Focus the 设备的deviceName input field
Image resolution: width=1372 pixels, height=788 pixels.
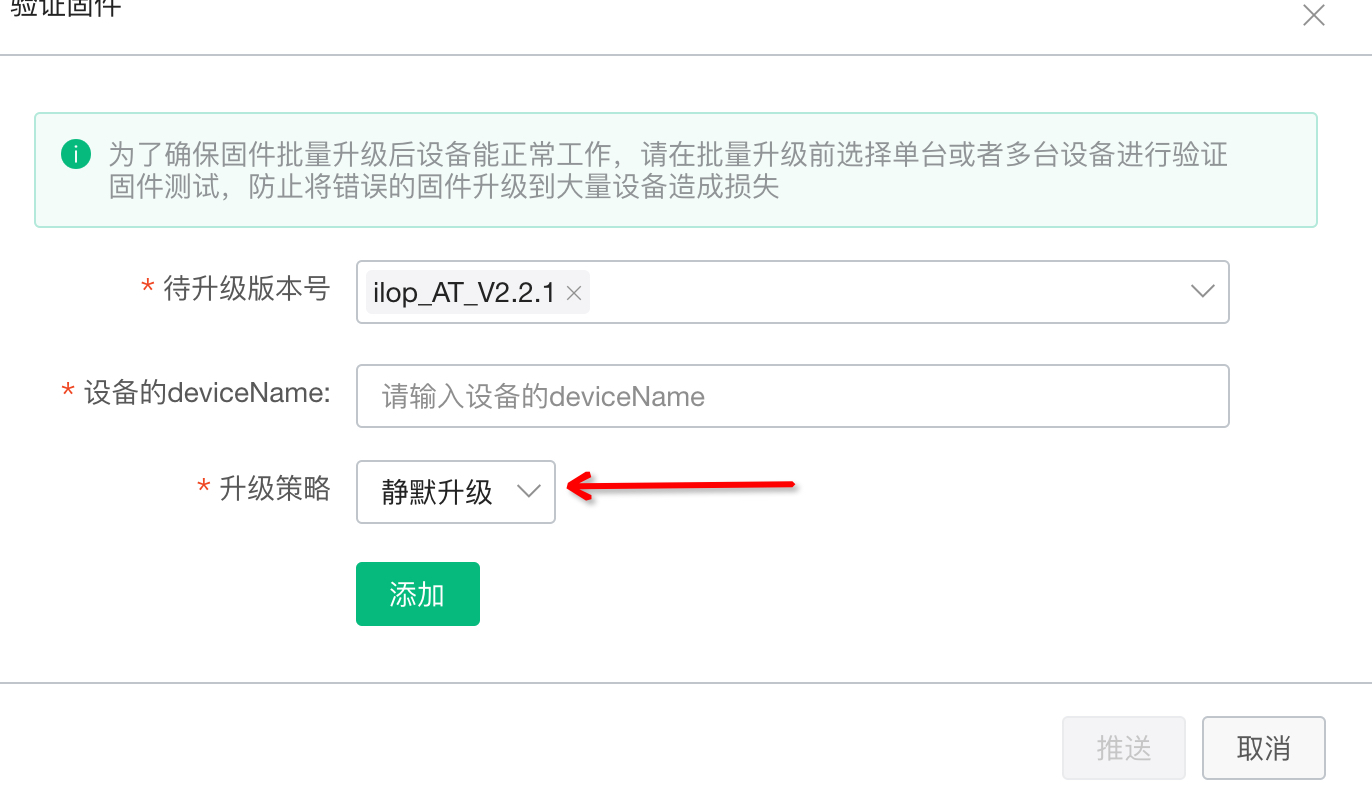point(792,396)
